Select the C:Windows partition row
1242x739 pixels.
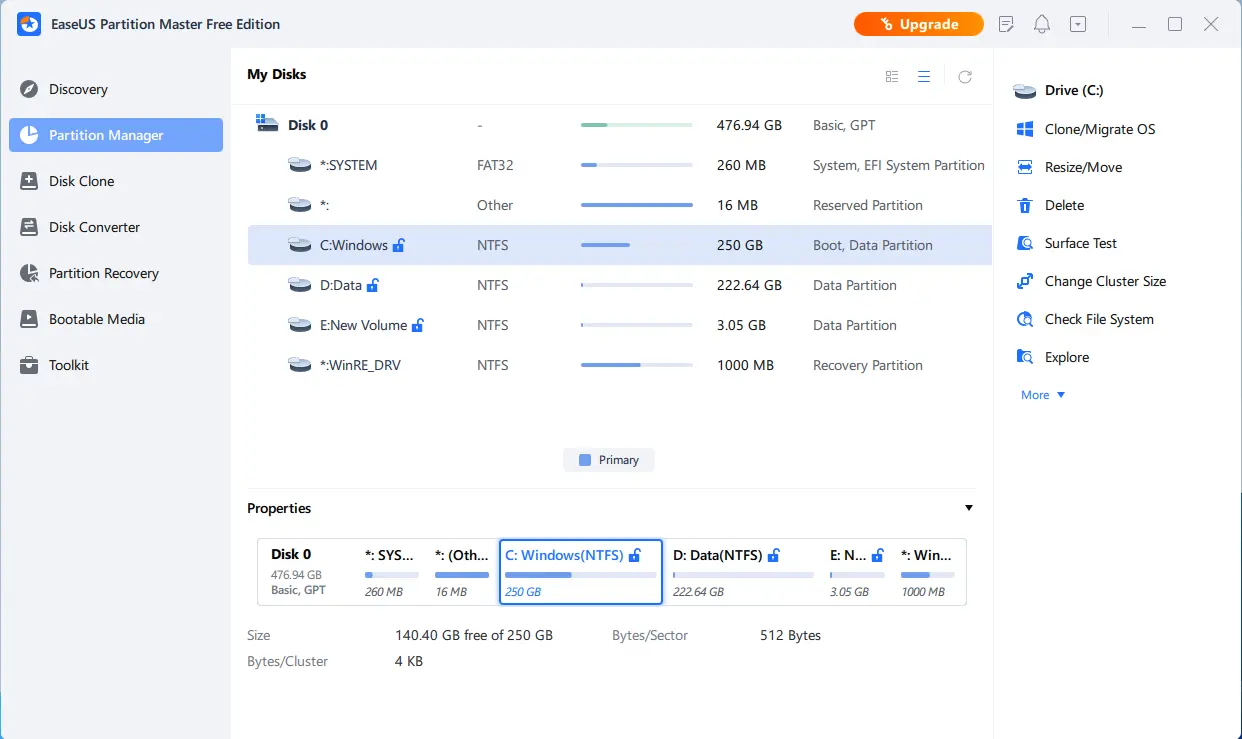pos(619,245)
